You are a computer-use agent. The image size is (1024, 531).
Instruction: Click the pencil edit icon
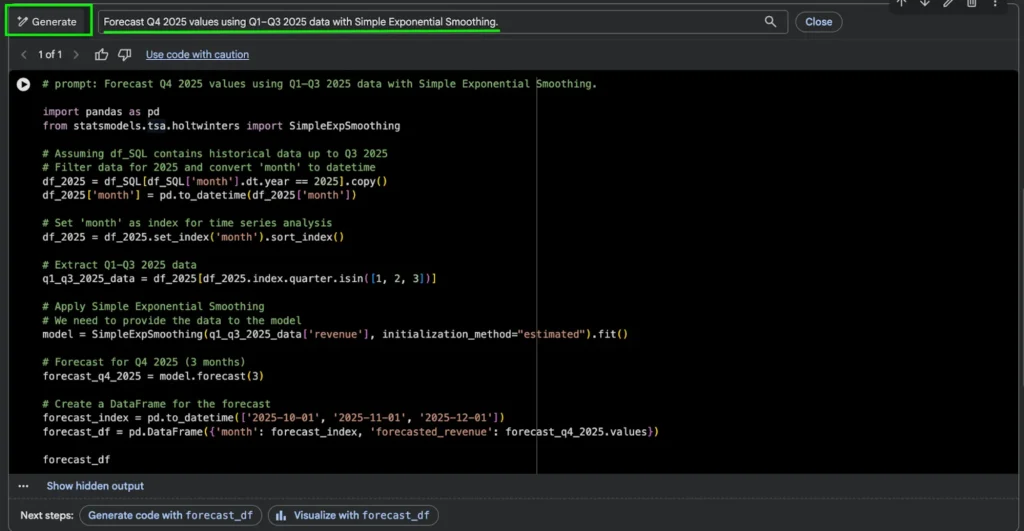pos(948,3)
